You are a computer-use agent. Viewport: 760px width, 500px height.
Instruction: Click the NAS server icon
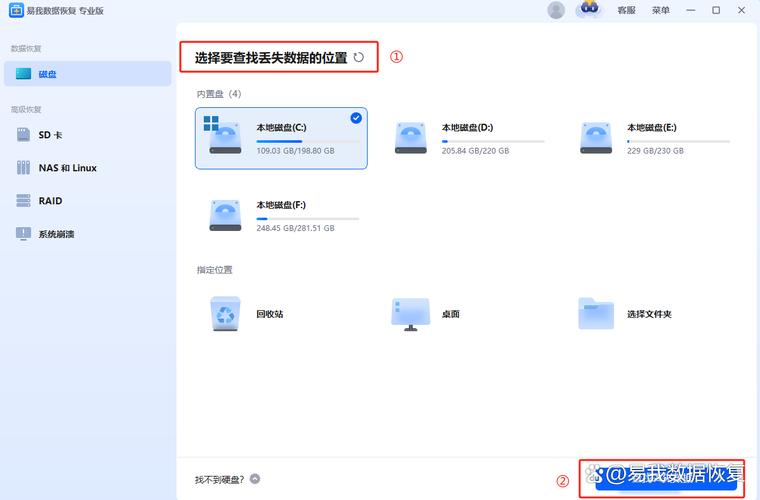[23, 168]
